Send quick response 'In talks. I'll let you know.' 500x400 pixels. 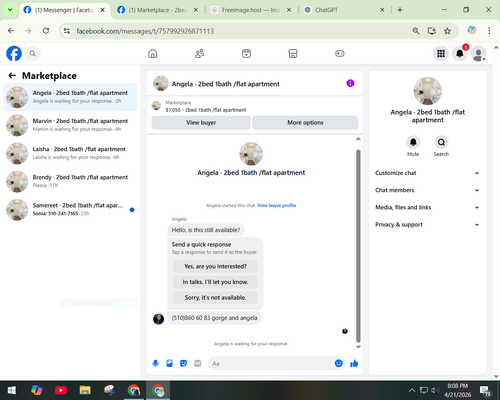(x=215, y=282)
